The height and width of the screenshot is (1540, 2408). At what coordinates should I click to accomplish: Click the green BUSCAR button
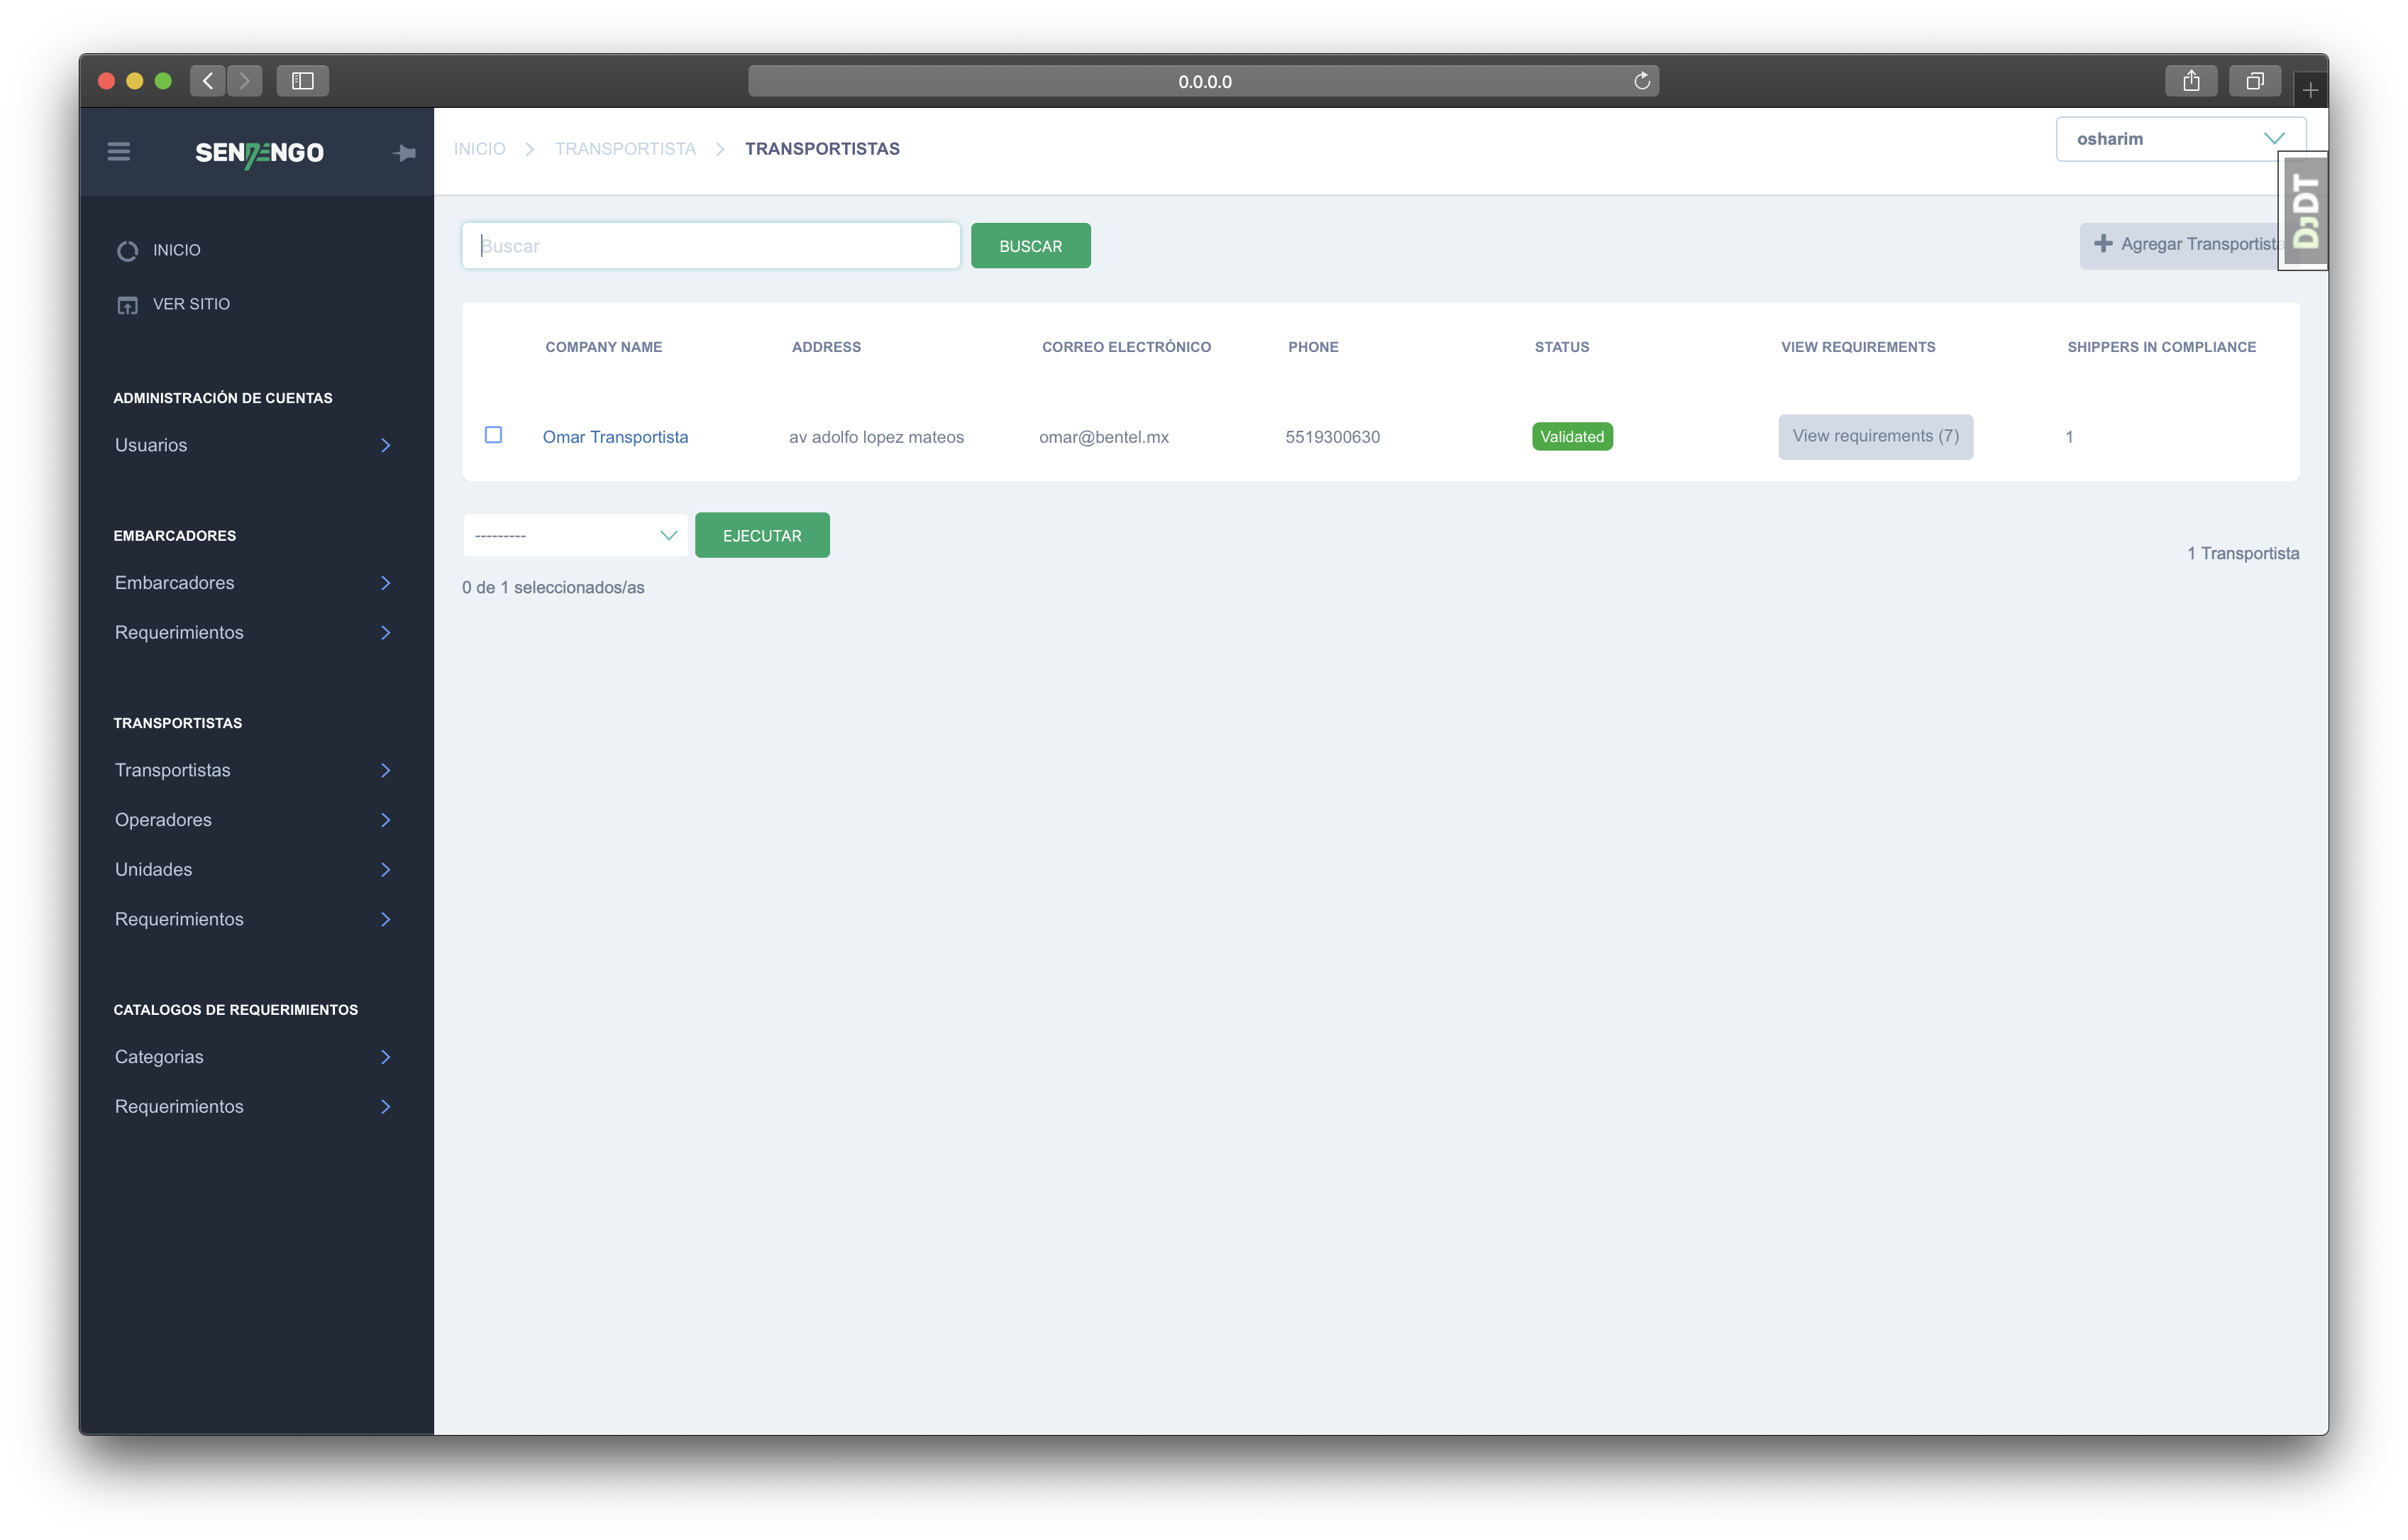click(x=1030, y=246)
